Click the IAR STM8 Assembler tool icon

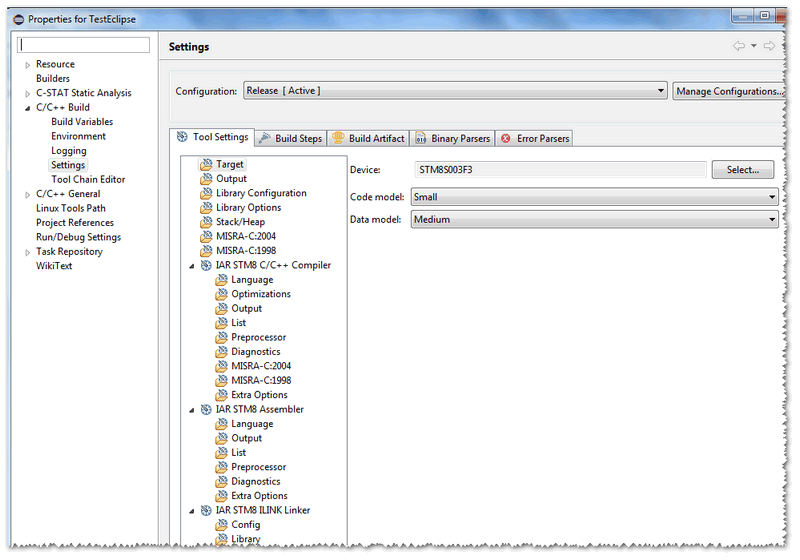[x=206, y=409]
